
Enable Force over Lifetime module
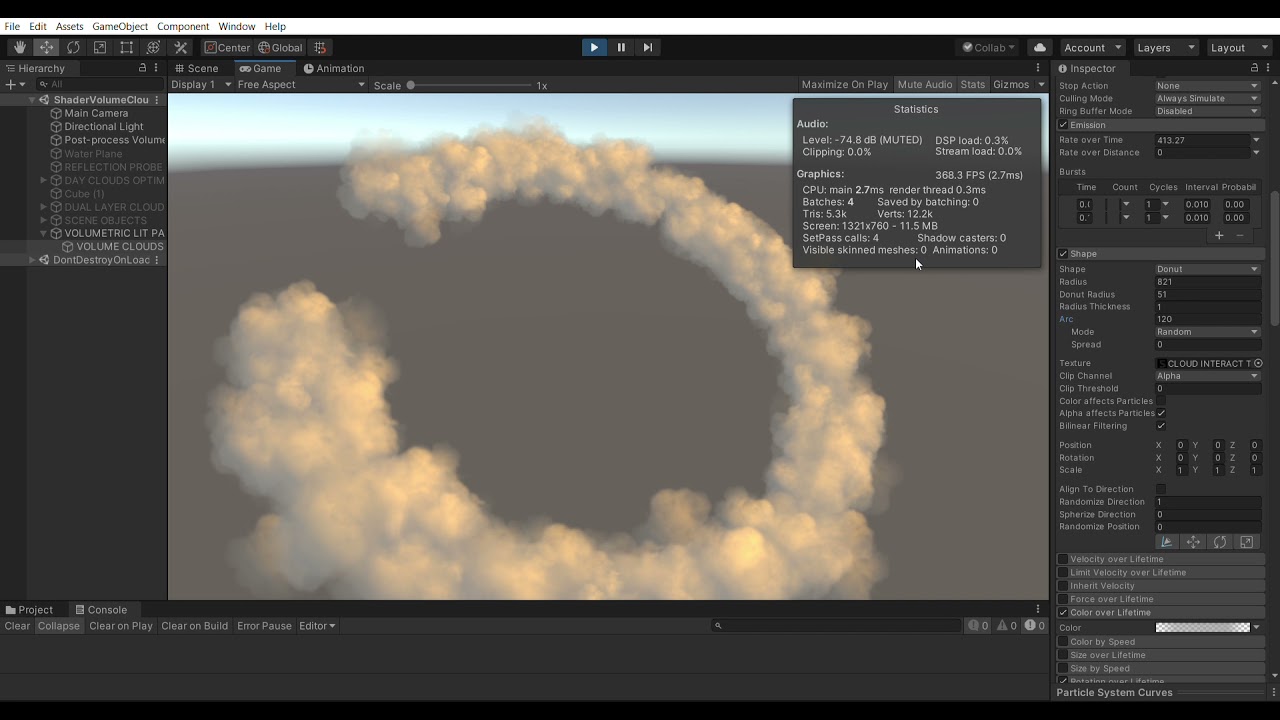click(x=1063, y=599)
